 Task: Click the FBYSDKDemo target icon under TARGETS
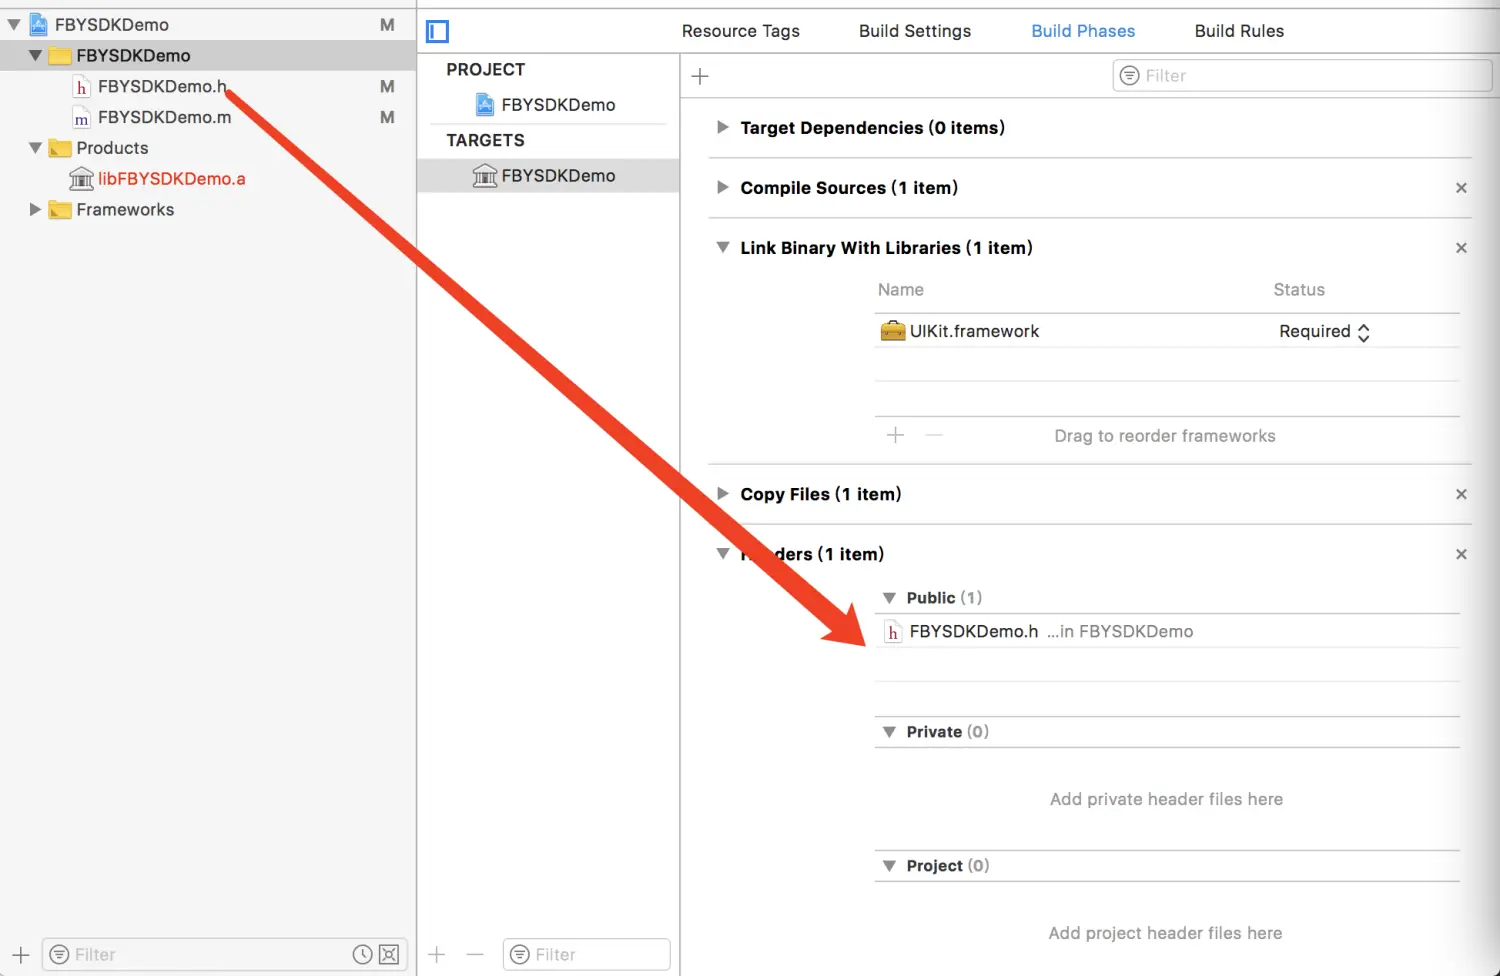point(485,175)
